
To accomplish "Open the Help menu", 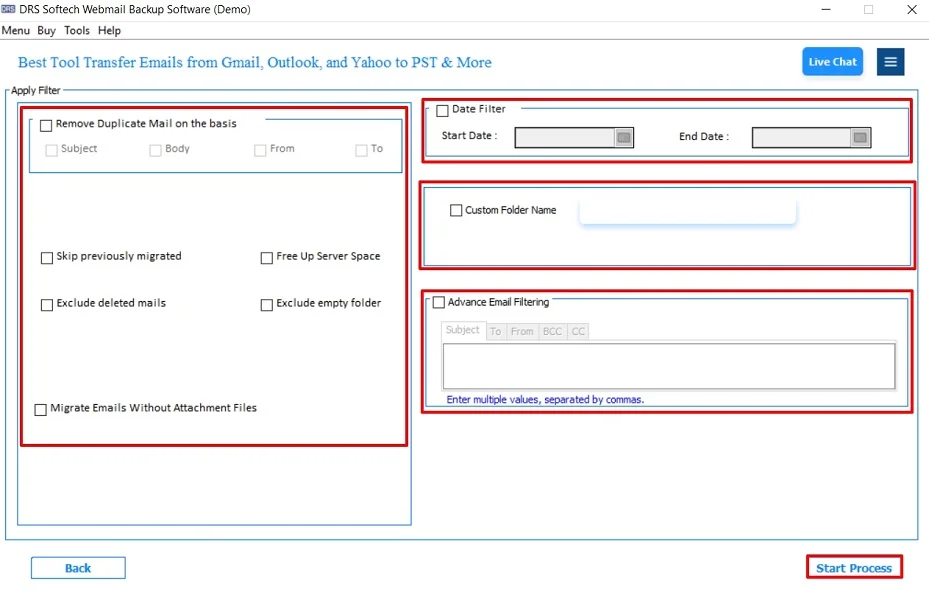I will click(109, 30).
